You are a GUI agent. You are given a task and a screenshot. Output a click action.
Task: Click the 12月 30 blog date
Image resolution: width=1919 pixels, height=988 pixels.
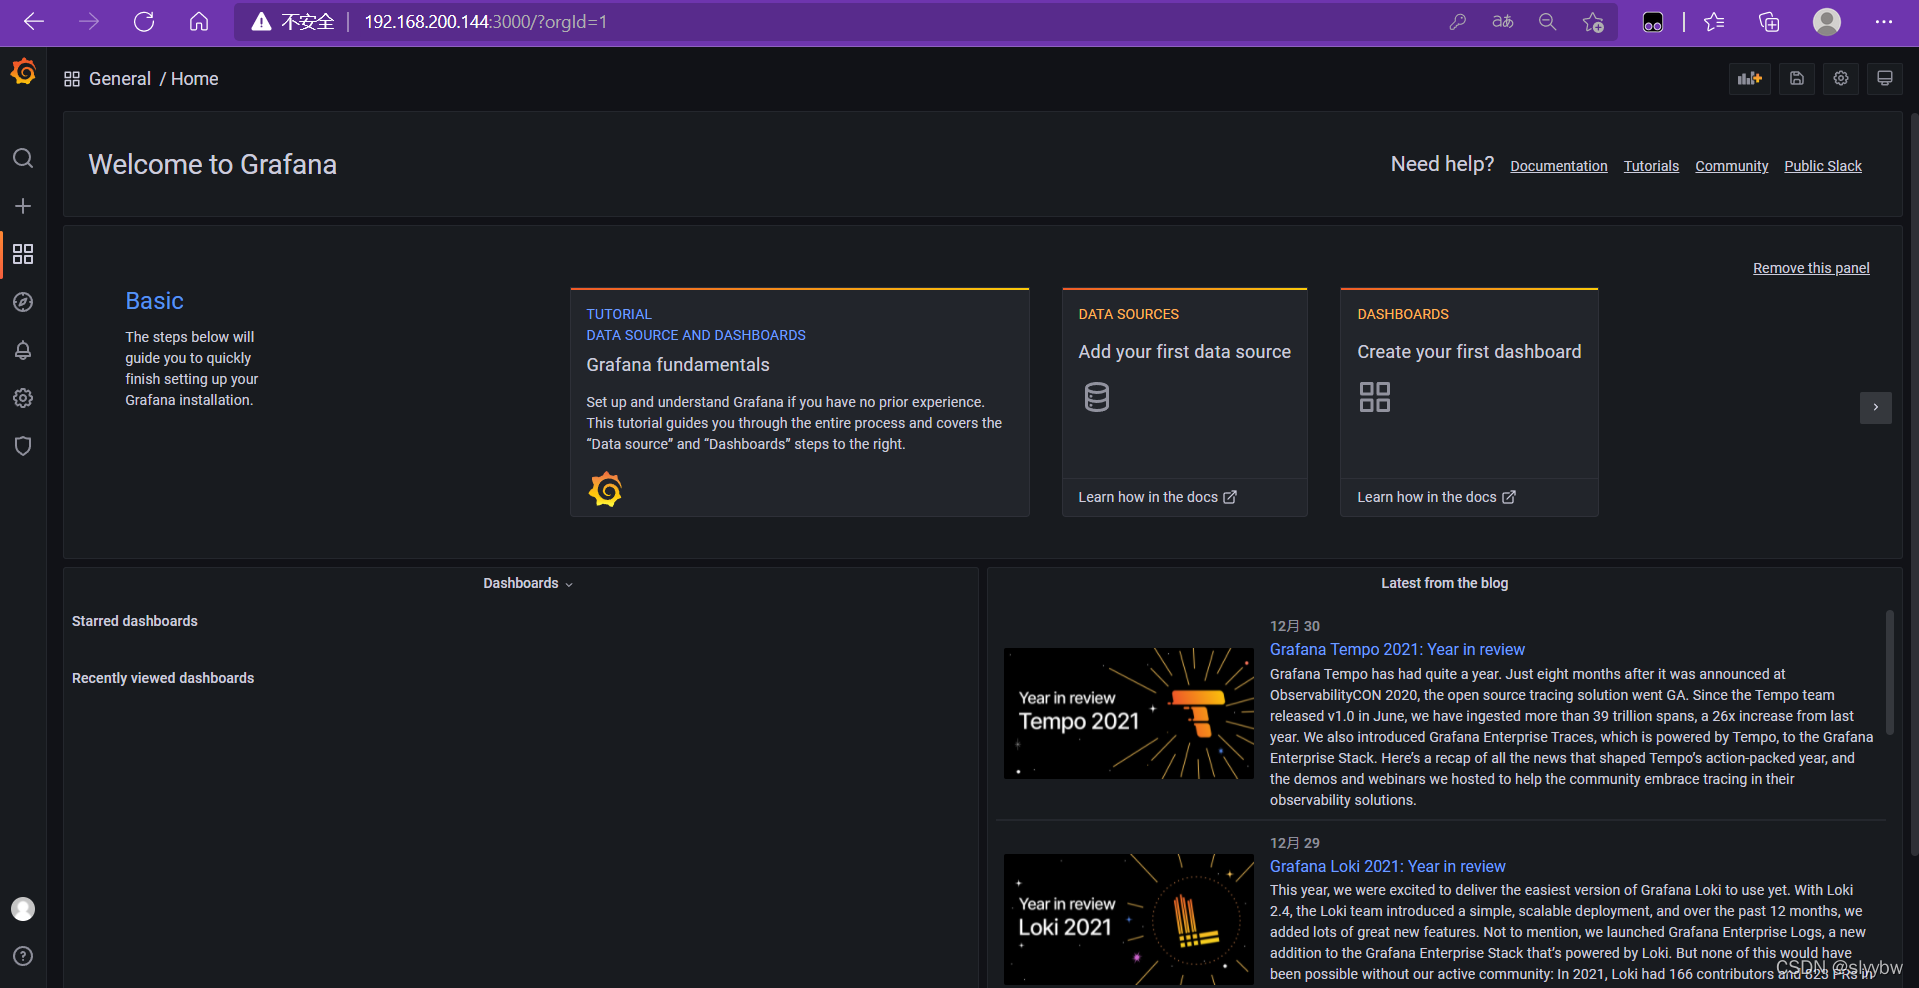1295,626
